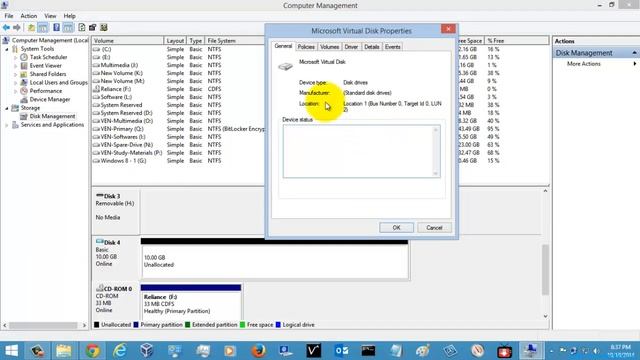Expand the Local Users and Groups arrow
Viewport: 640px width, 360px height.
pyautogui.click(x=16, y=83)
